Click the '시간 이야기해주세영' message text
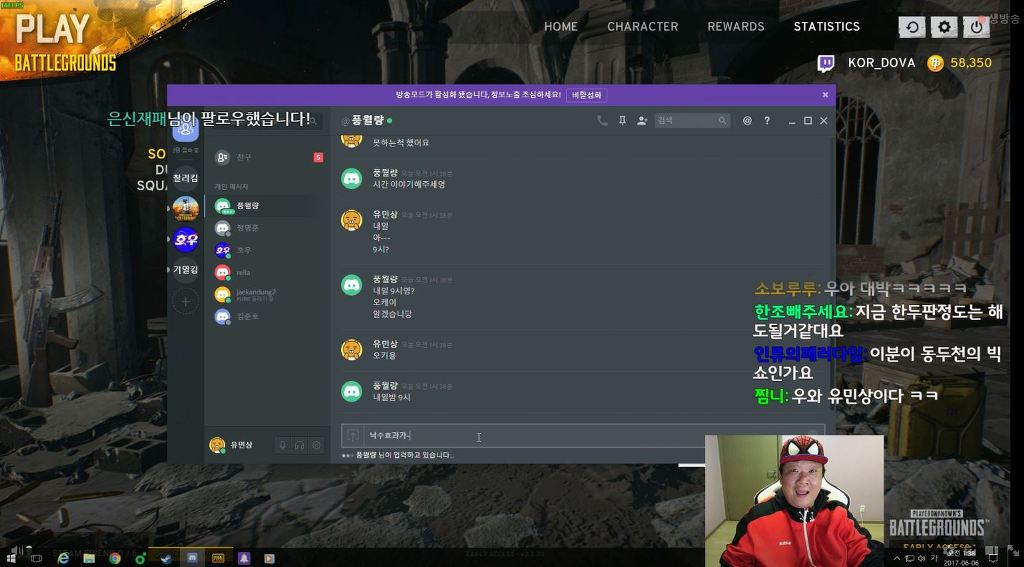 point(409,185)
